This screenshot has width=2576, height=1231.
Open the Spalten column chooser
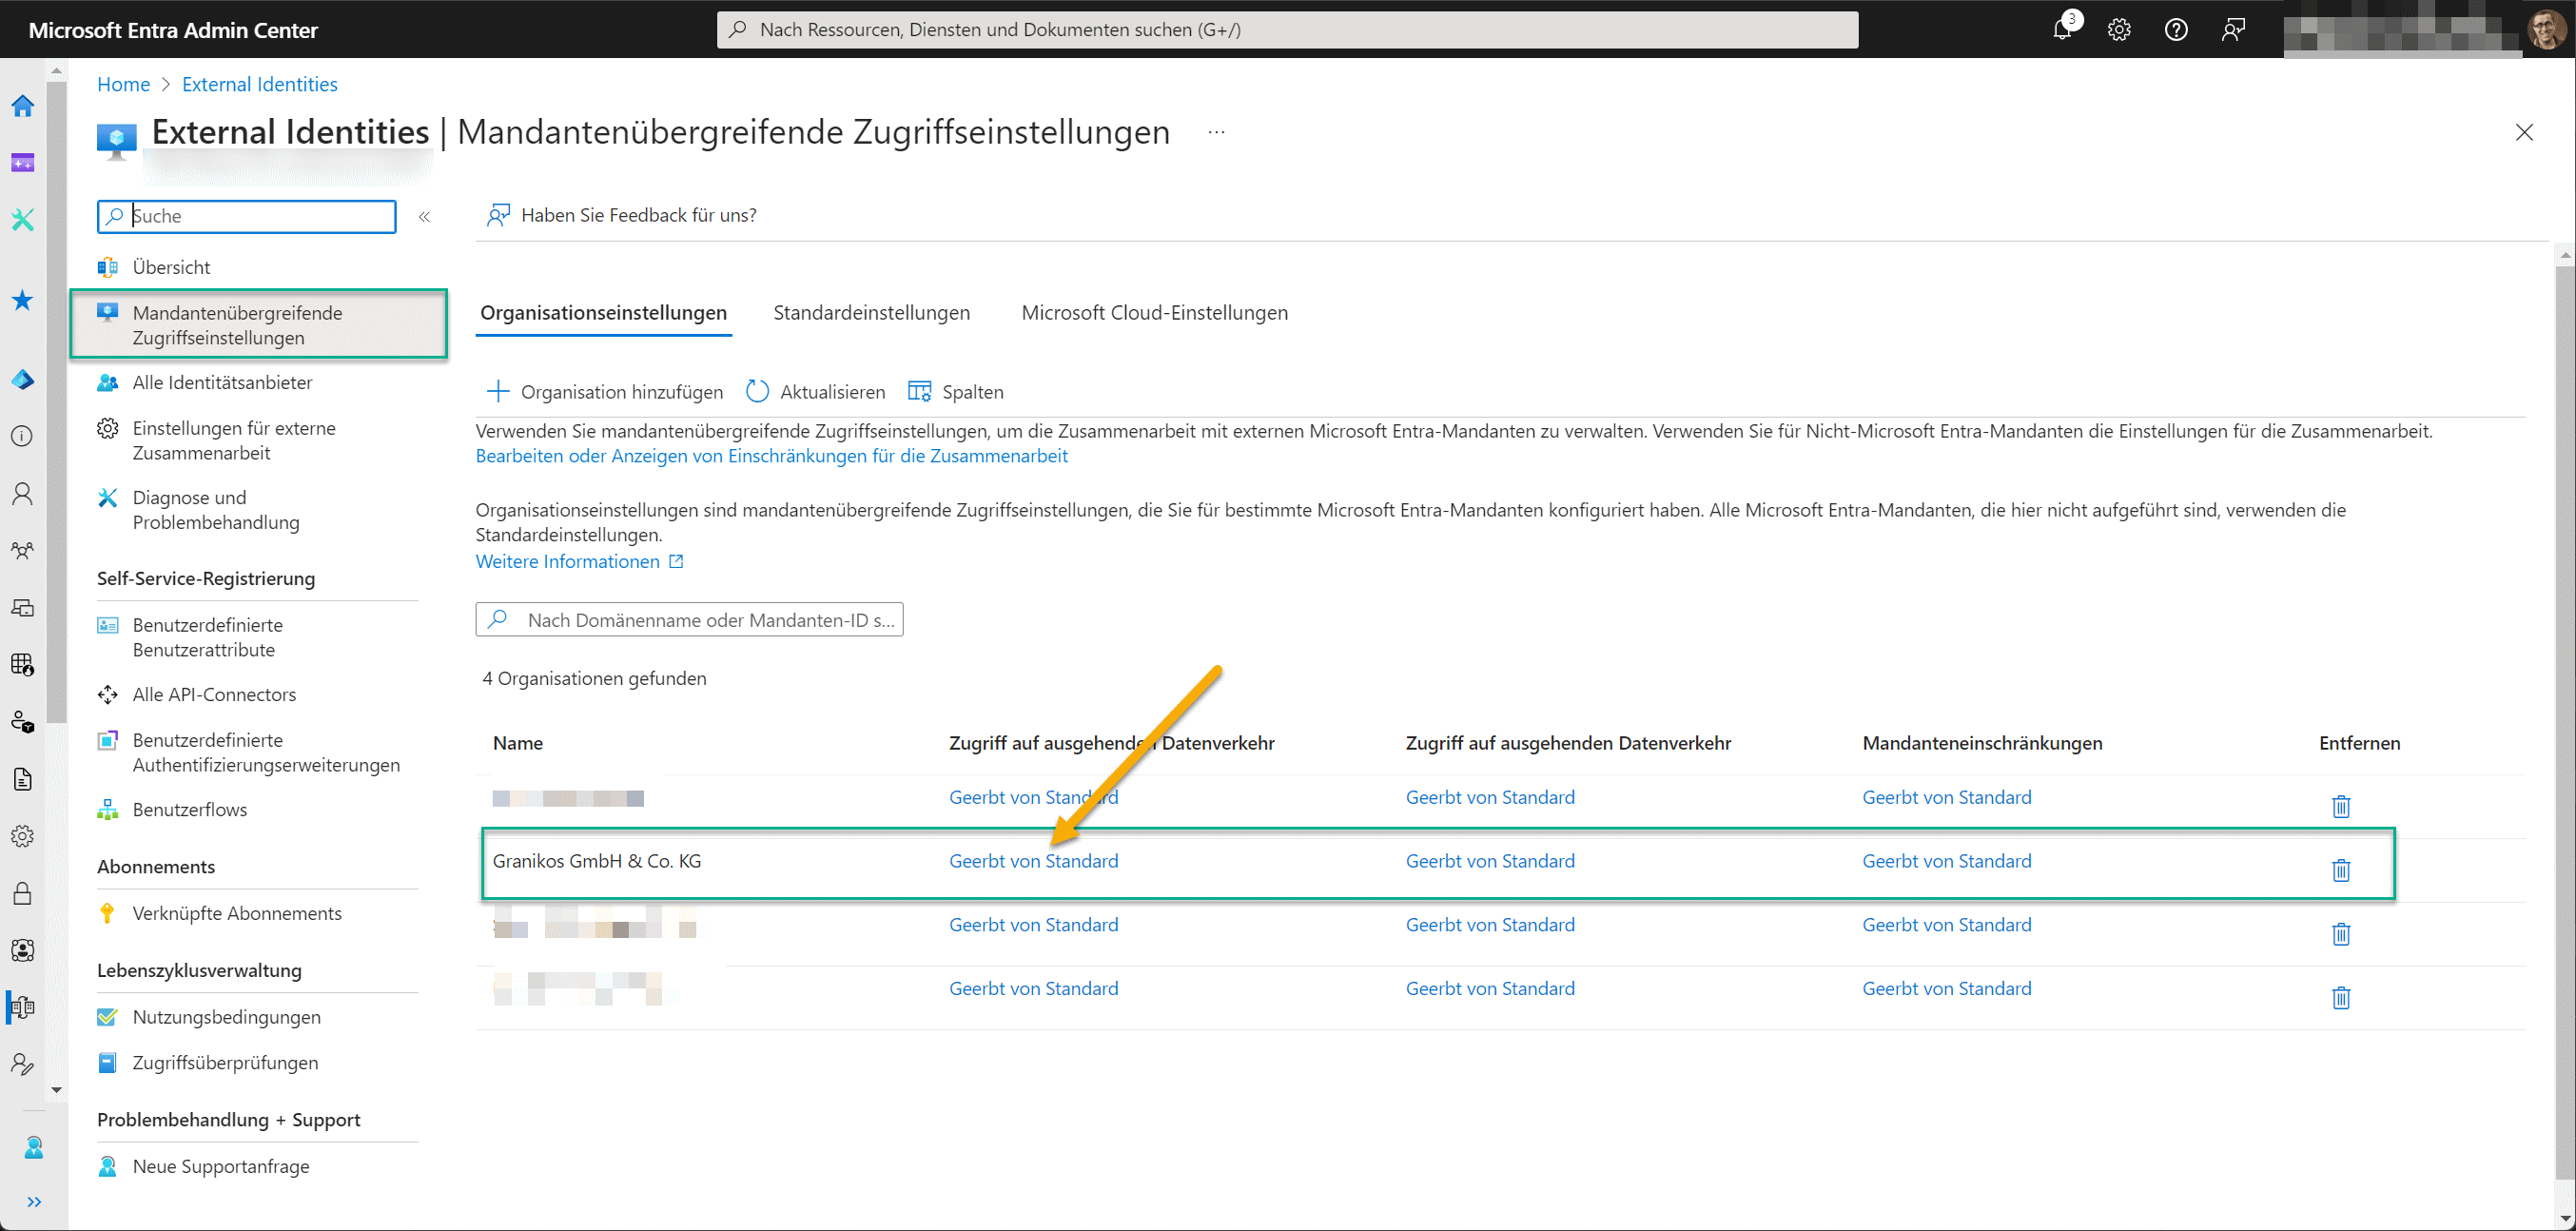(x=955, y=392)
